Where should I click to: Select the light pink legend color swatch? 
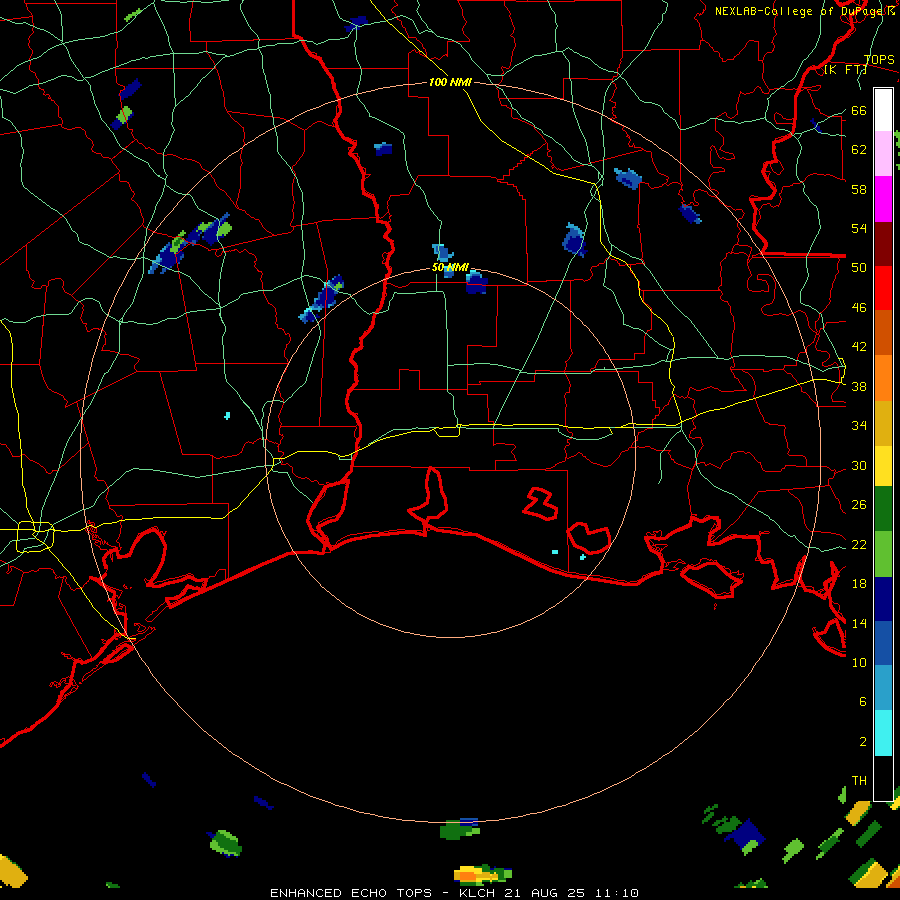(883, 153)
